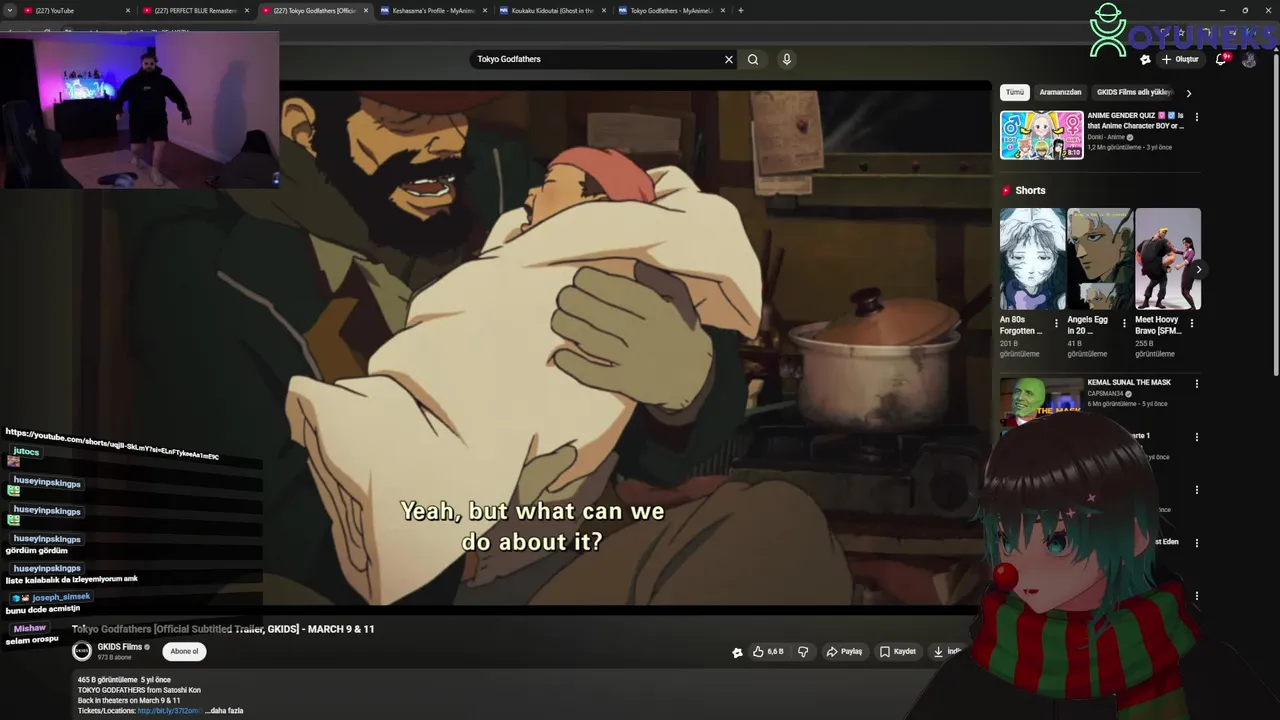
Task: Click ANIME GENDER QUIZ video title
Action: click(1135, 121)
